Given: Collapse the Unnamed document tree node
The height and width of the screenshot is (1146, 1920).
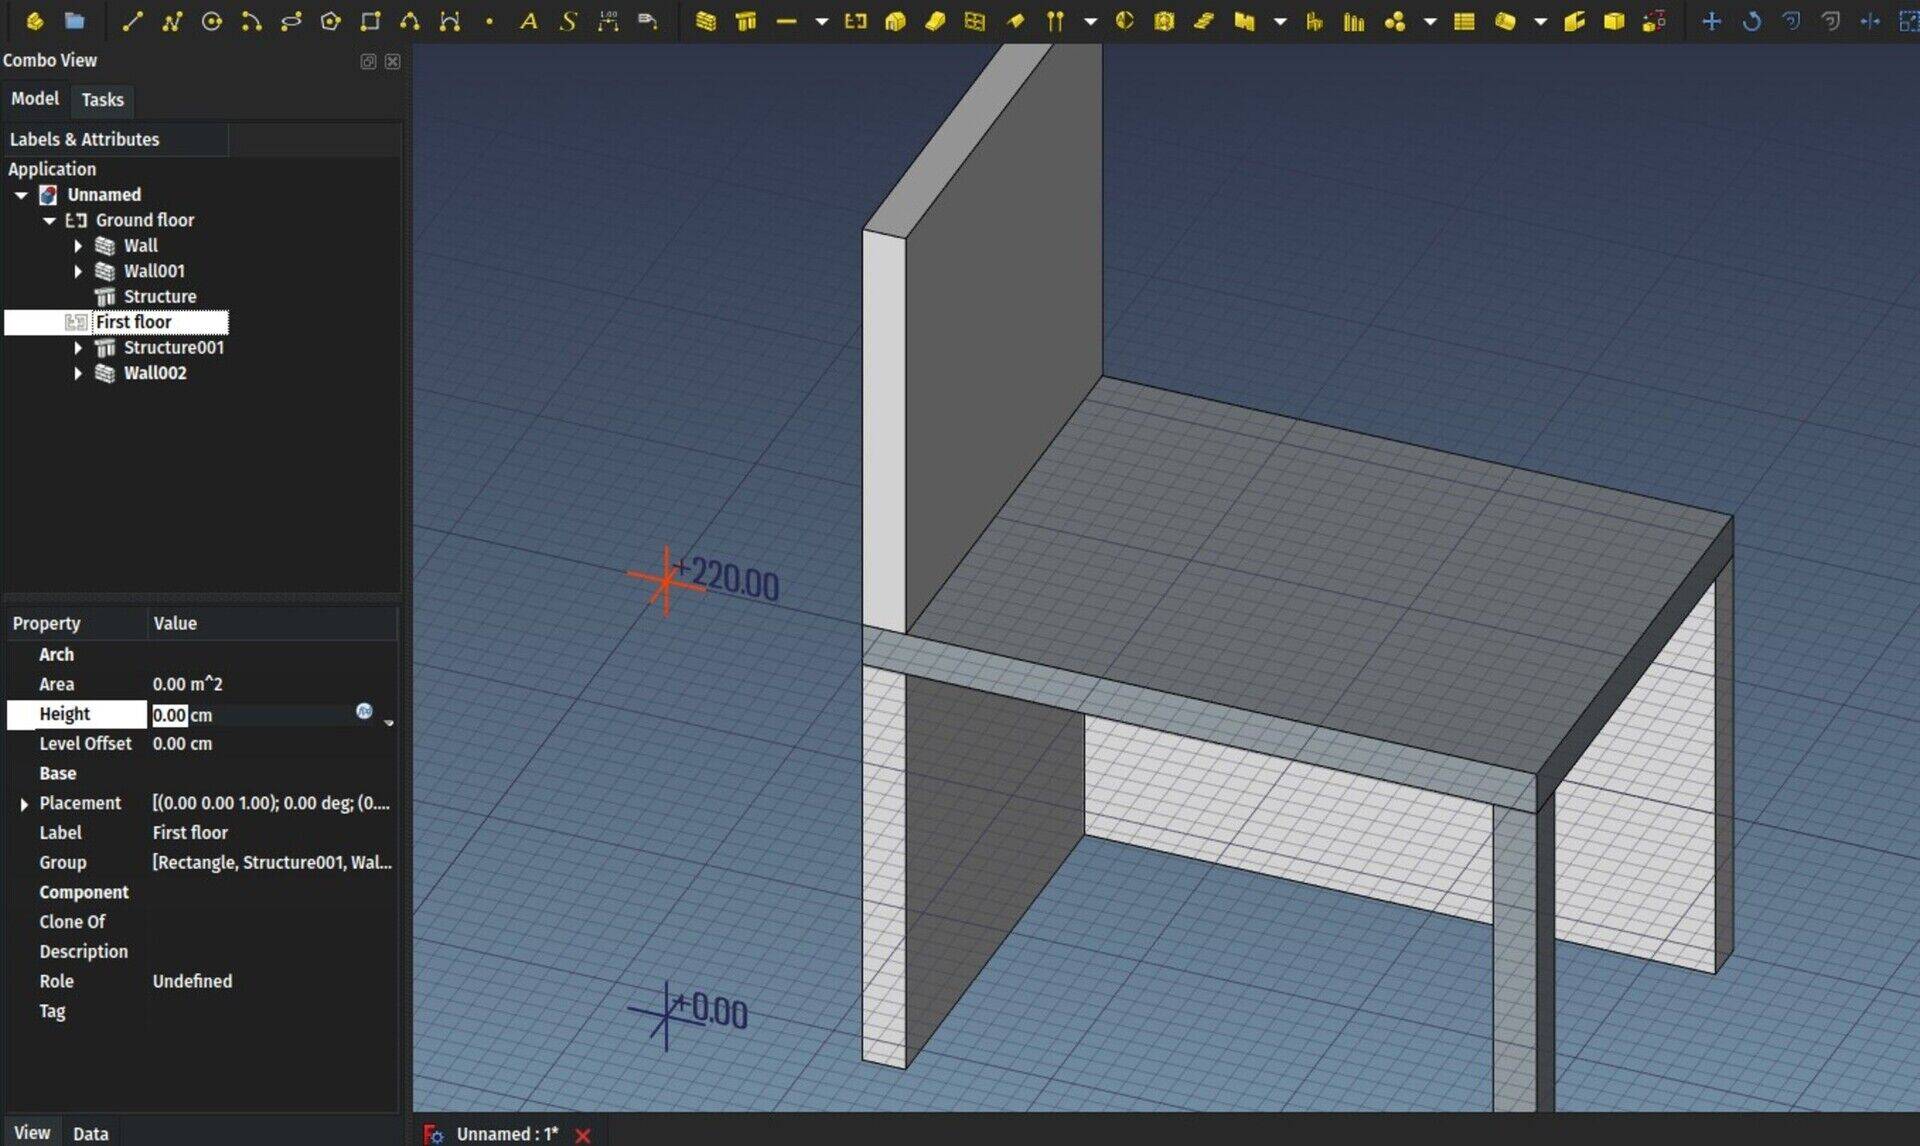Looking at the screenshot, I should (21, 195).
